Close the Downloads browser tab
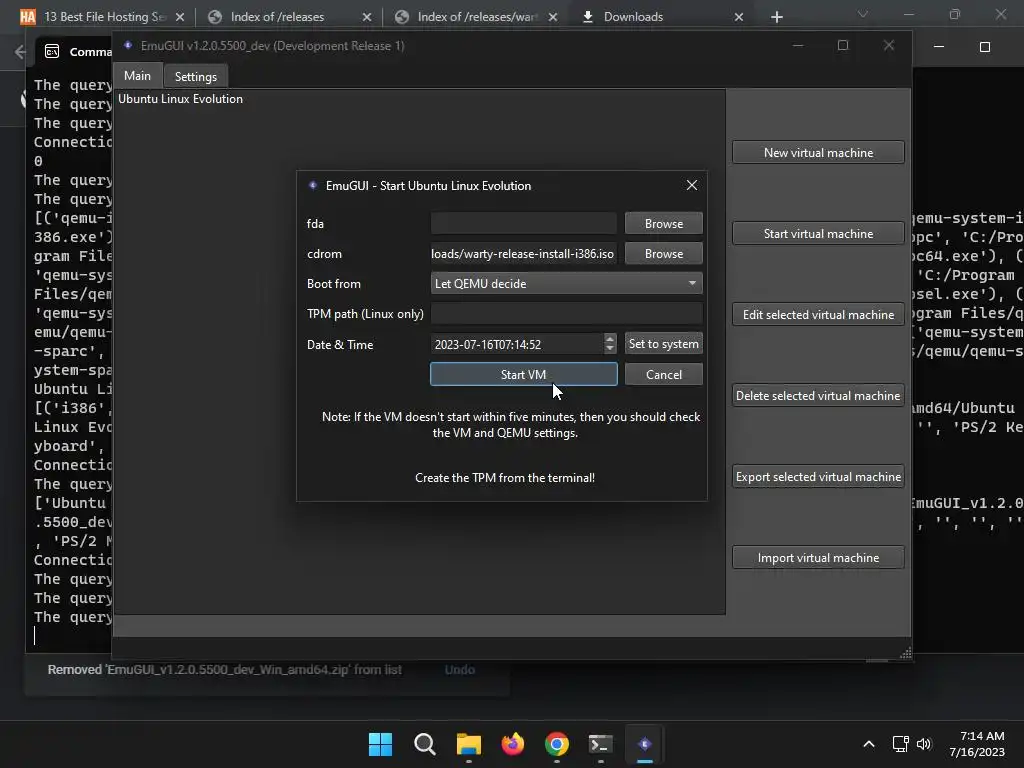 pyautogui.click(x=739, y=17)
